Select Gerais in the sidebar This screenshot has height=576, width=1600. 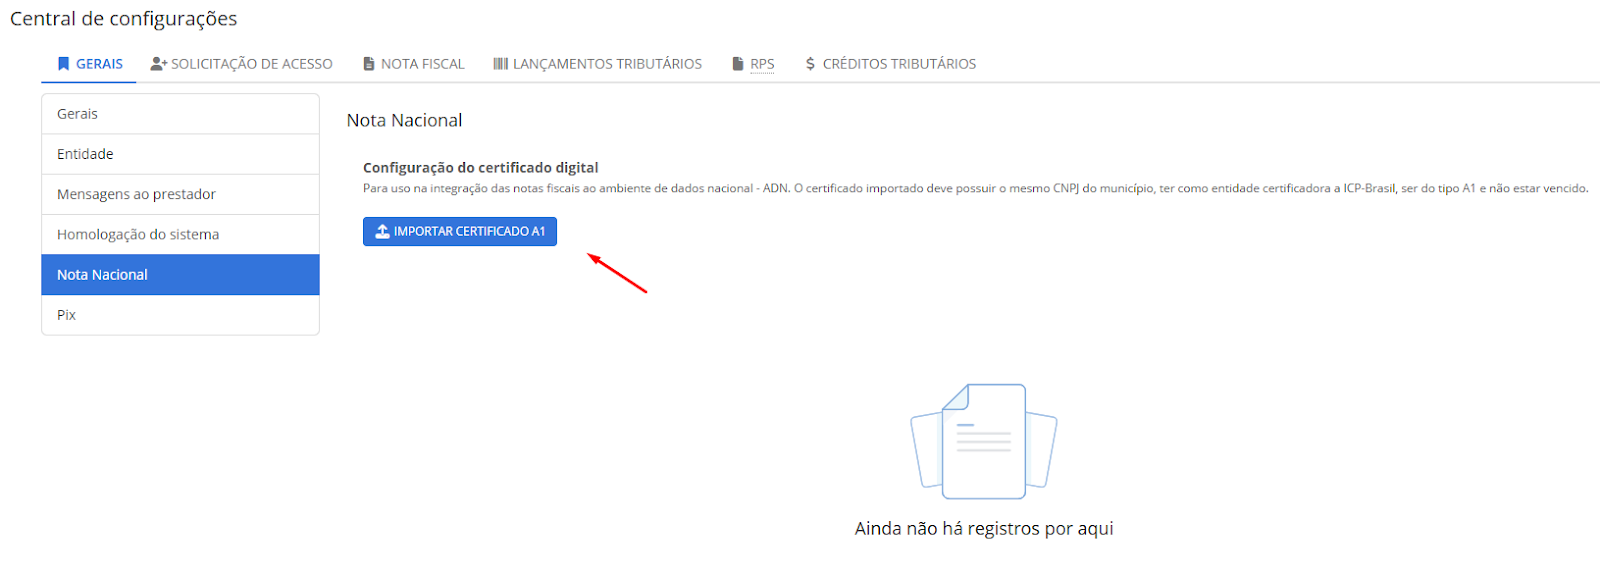click(x=180, y=114)
